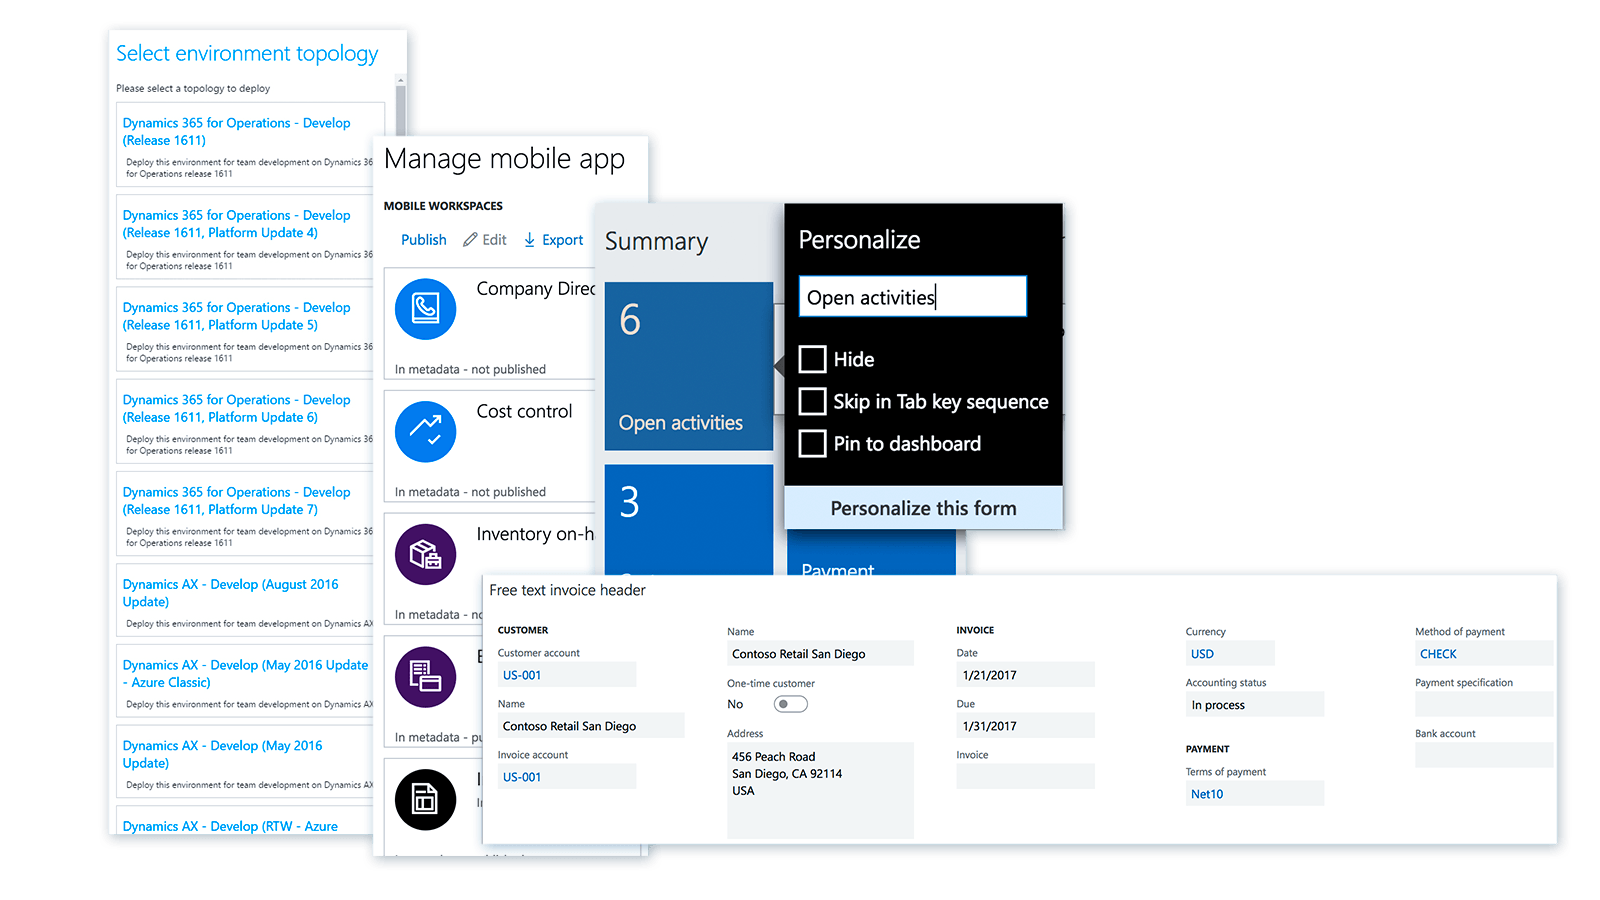Publish the mobile workspace

click(x=423, y=240)
